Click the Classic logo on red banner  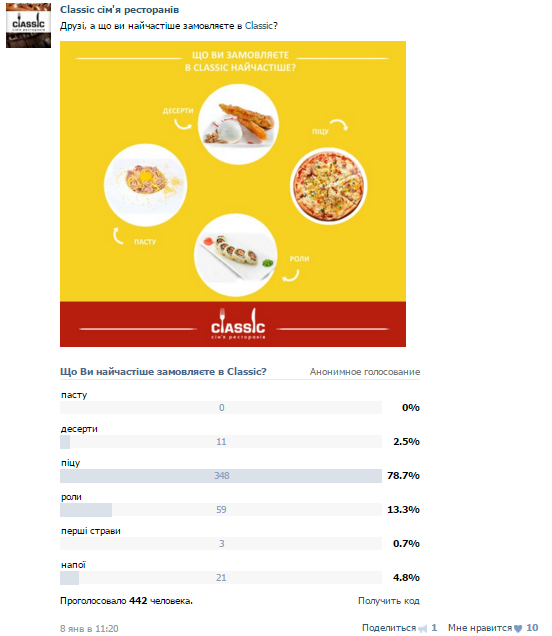(x=238, y=324)
